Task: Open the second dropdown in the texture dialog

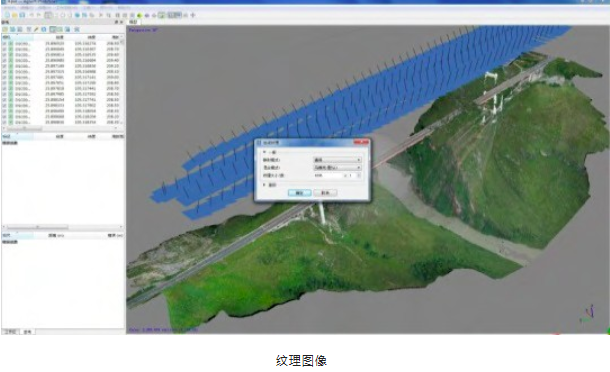Action: 337,167
